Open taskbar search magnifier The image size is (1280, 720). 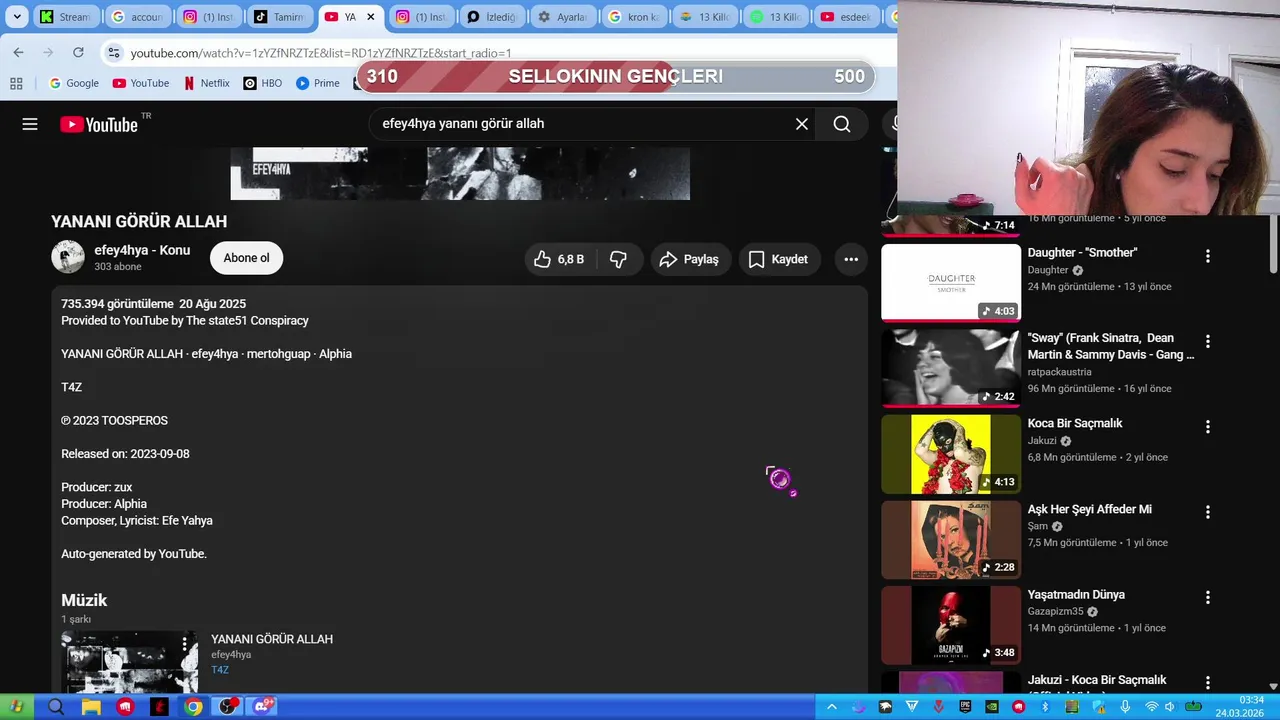[56, 707]
